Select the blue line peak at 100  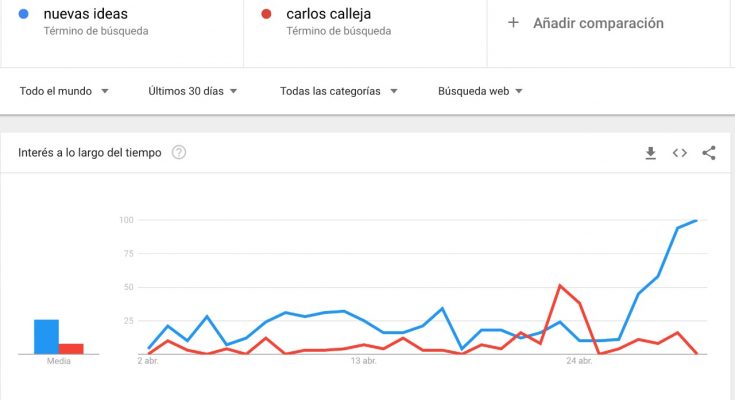click(x=696, y=220)
